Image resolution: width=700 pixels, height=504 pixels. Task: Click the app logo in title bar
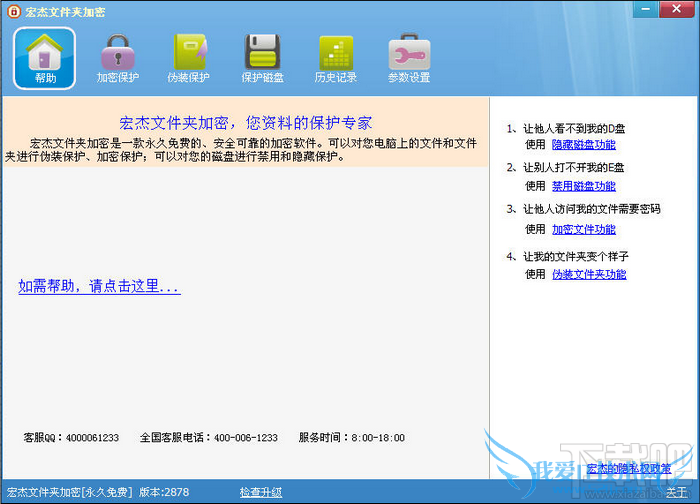point(14,11)
